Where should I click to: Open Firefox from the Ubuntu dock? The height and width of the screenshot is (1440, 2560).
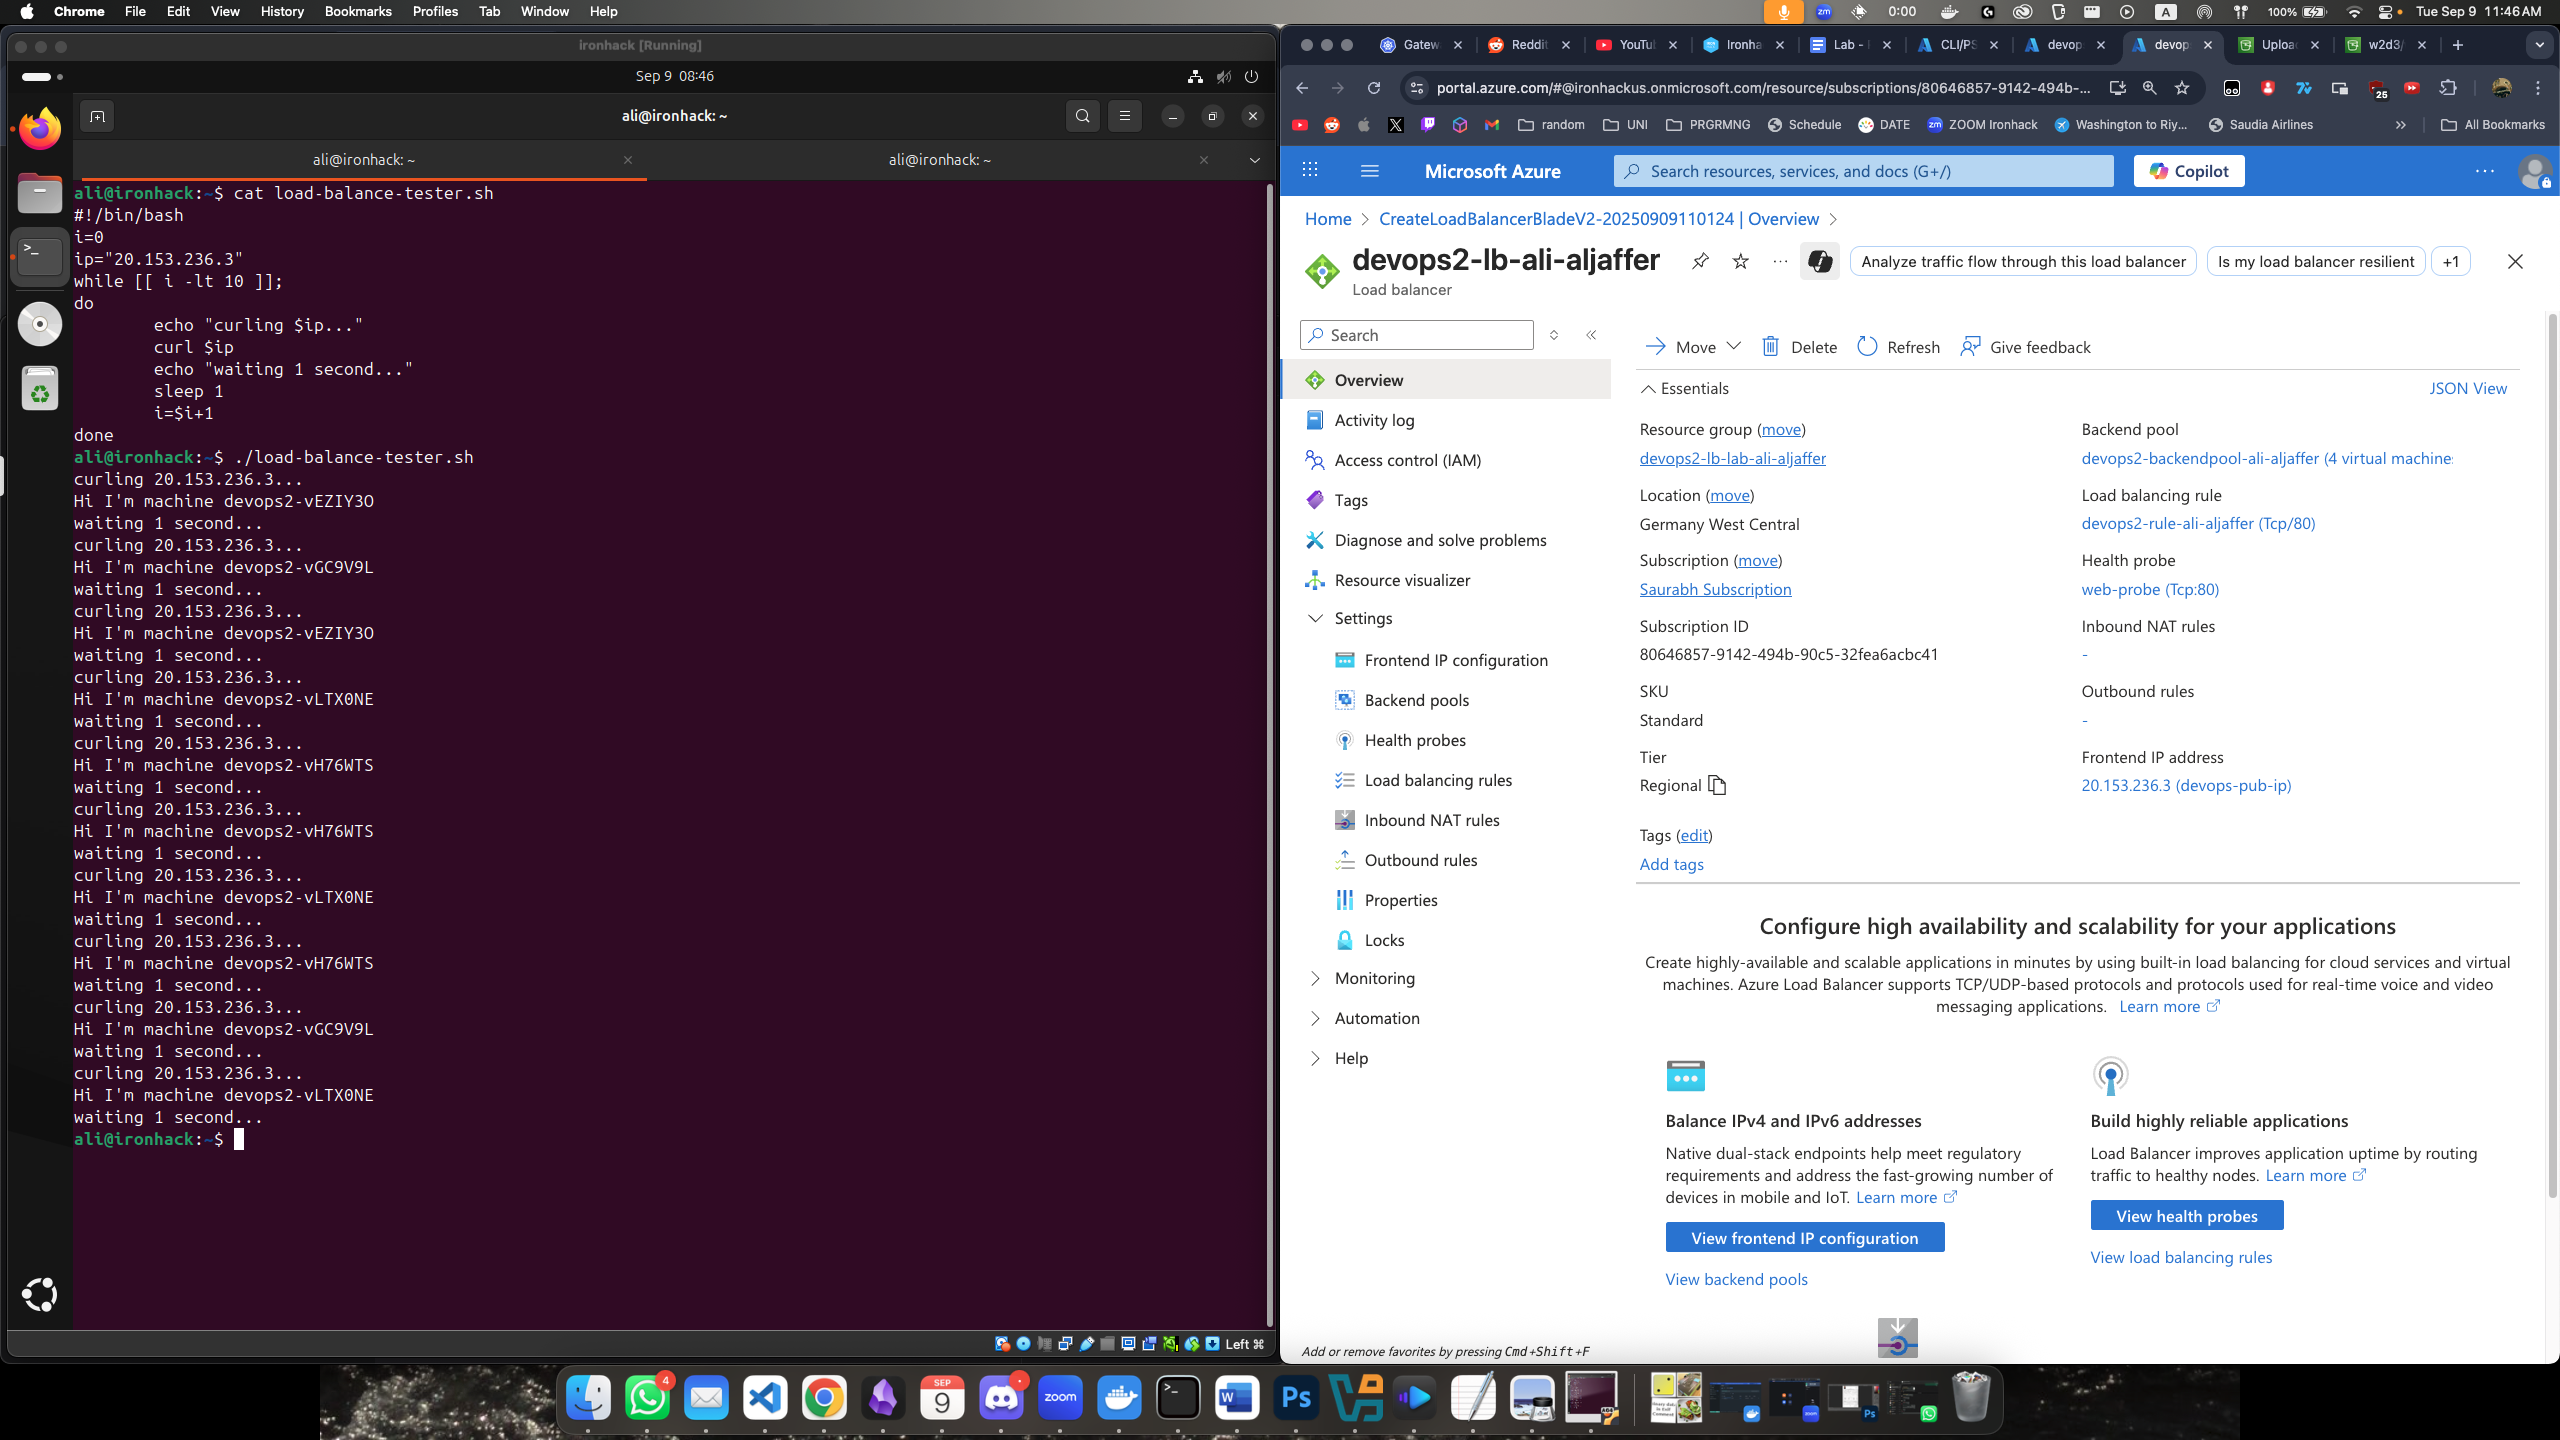click(40, 129)
